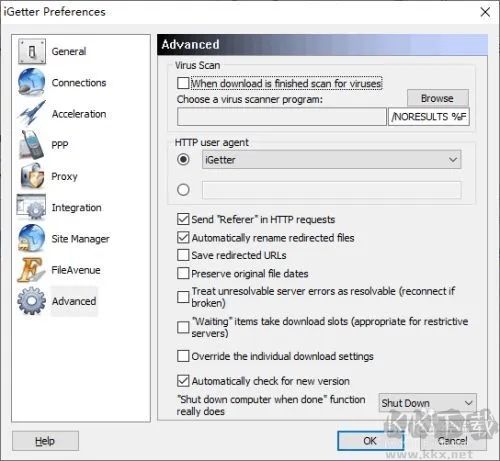500x461 pixels.
Task: Select the PPP phone icon
Action: click(x=32, y=145)
